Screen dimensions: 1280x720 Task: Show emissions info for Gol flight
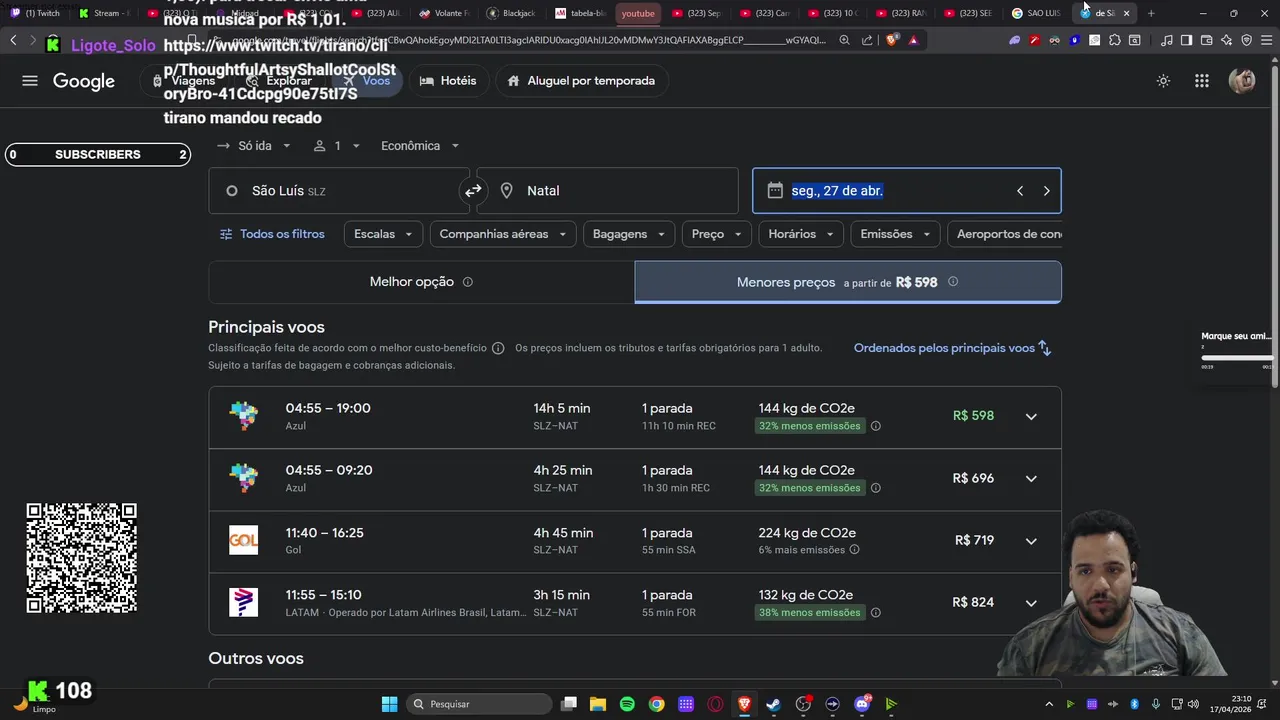point(854,550)
